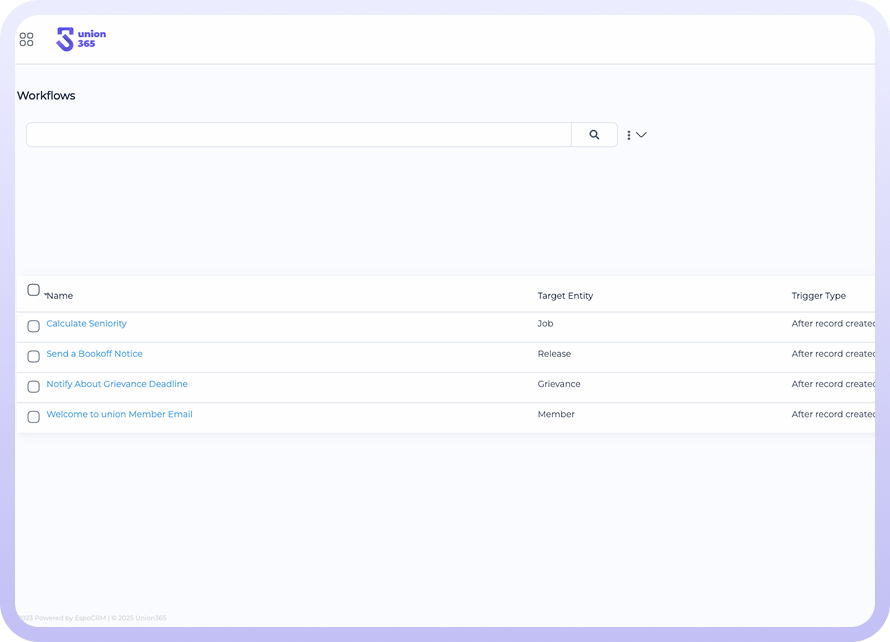
Task: Select the Send a Bookoff Notice checkbox
Action: 33,356
